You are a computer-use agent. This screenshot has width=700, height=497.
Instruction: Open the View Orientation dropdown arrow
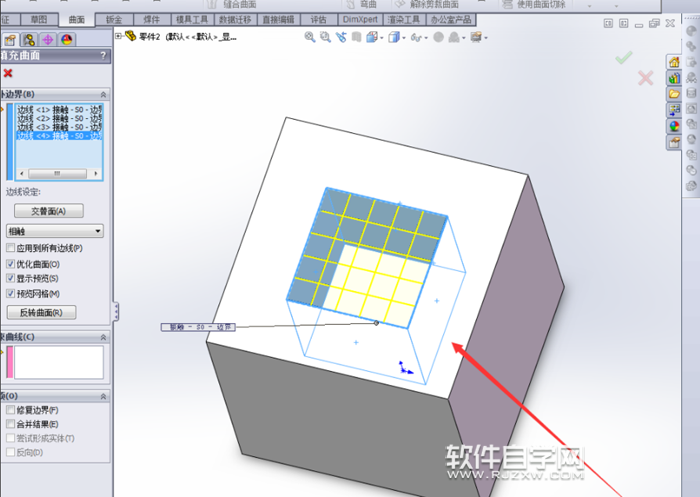tap(382, 38)
